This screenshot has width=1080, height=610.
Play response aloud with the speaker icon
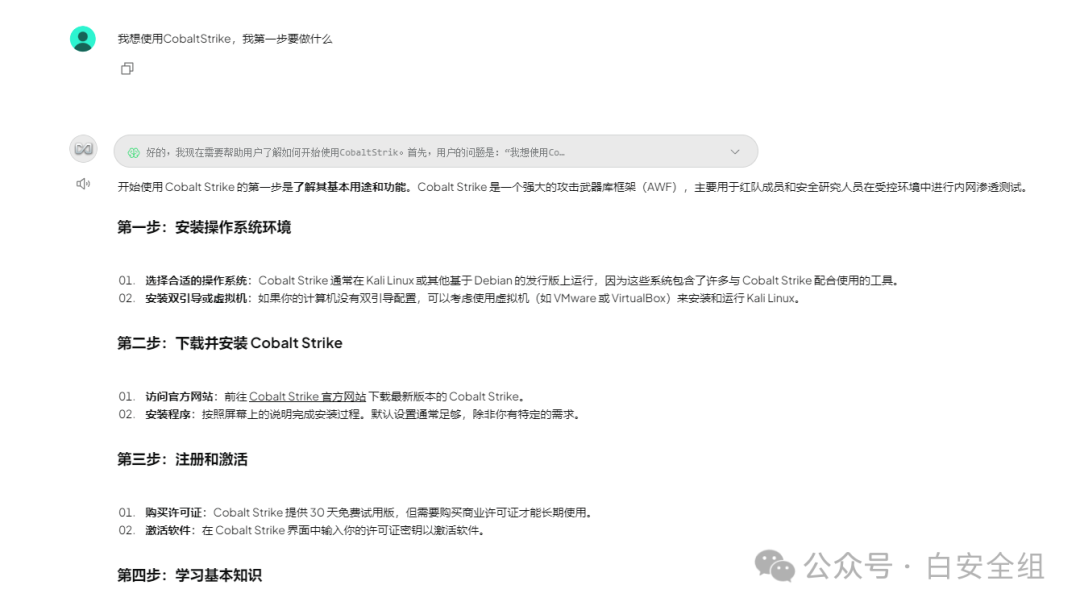point(83,184)
